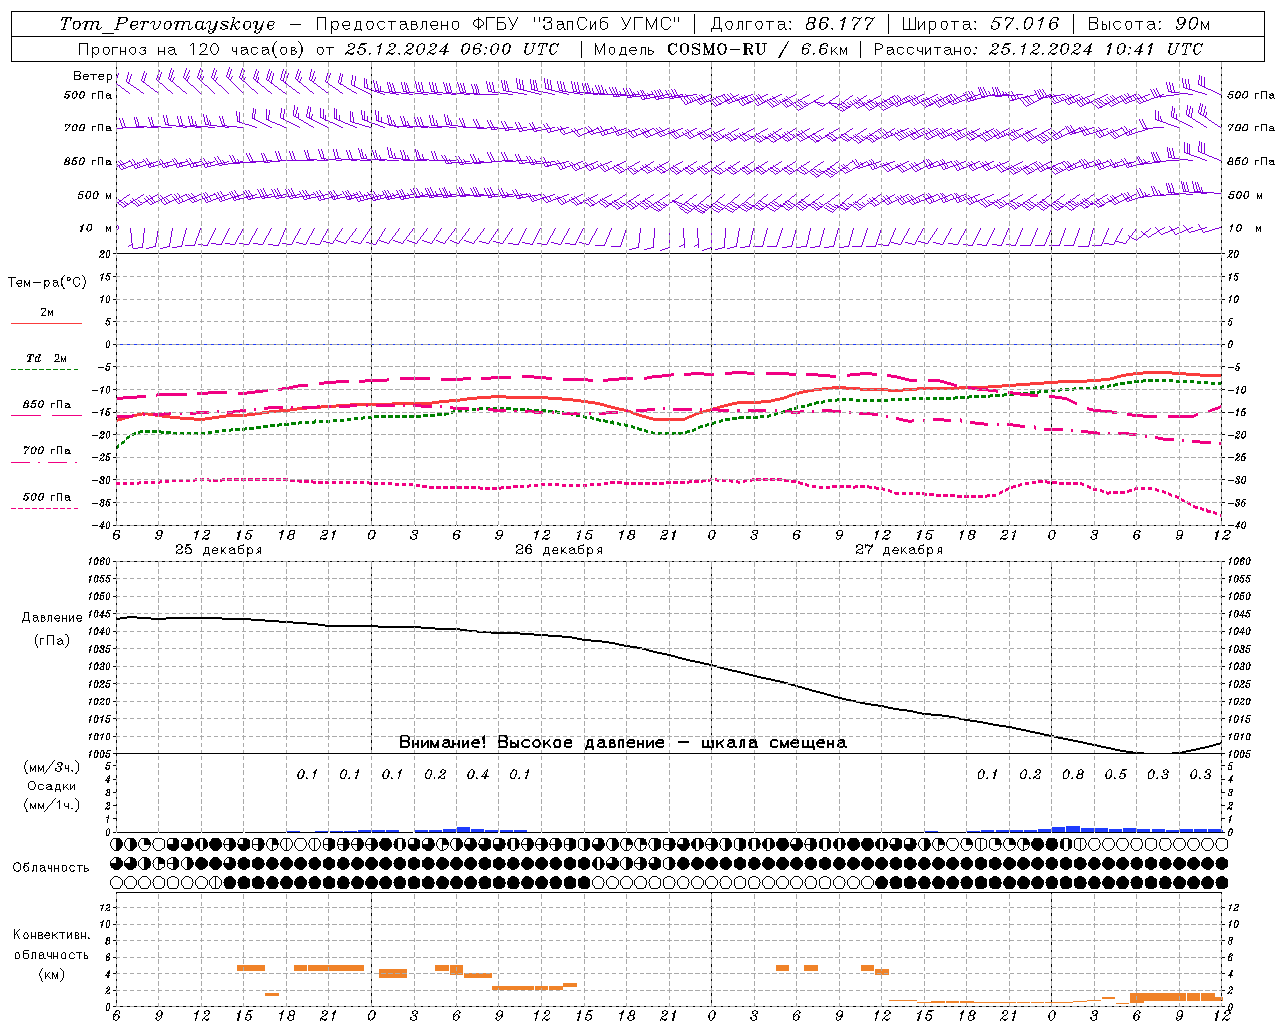
Task: Click the 0.5 precipitation amount value
Action: (1116, 775)
